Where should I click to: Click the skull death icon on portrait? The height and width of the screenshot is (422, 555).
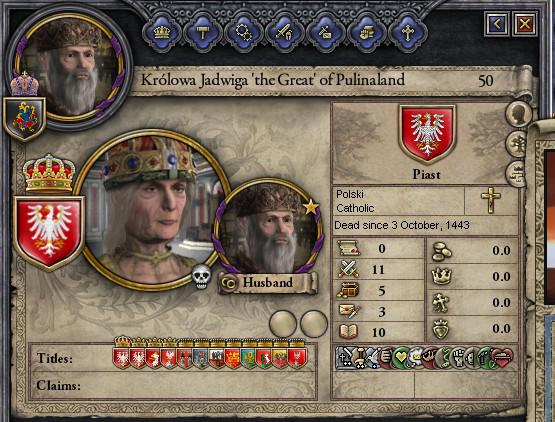201,276
